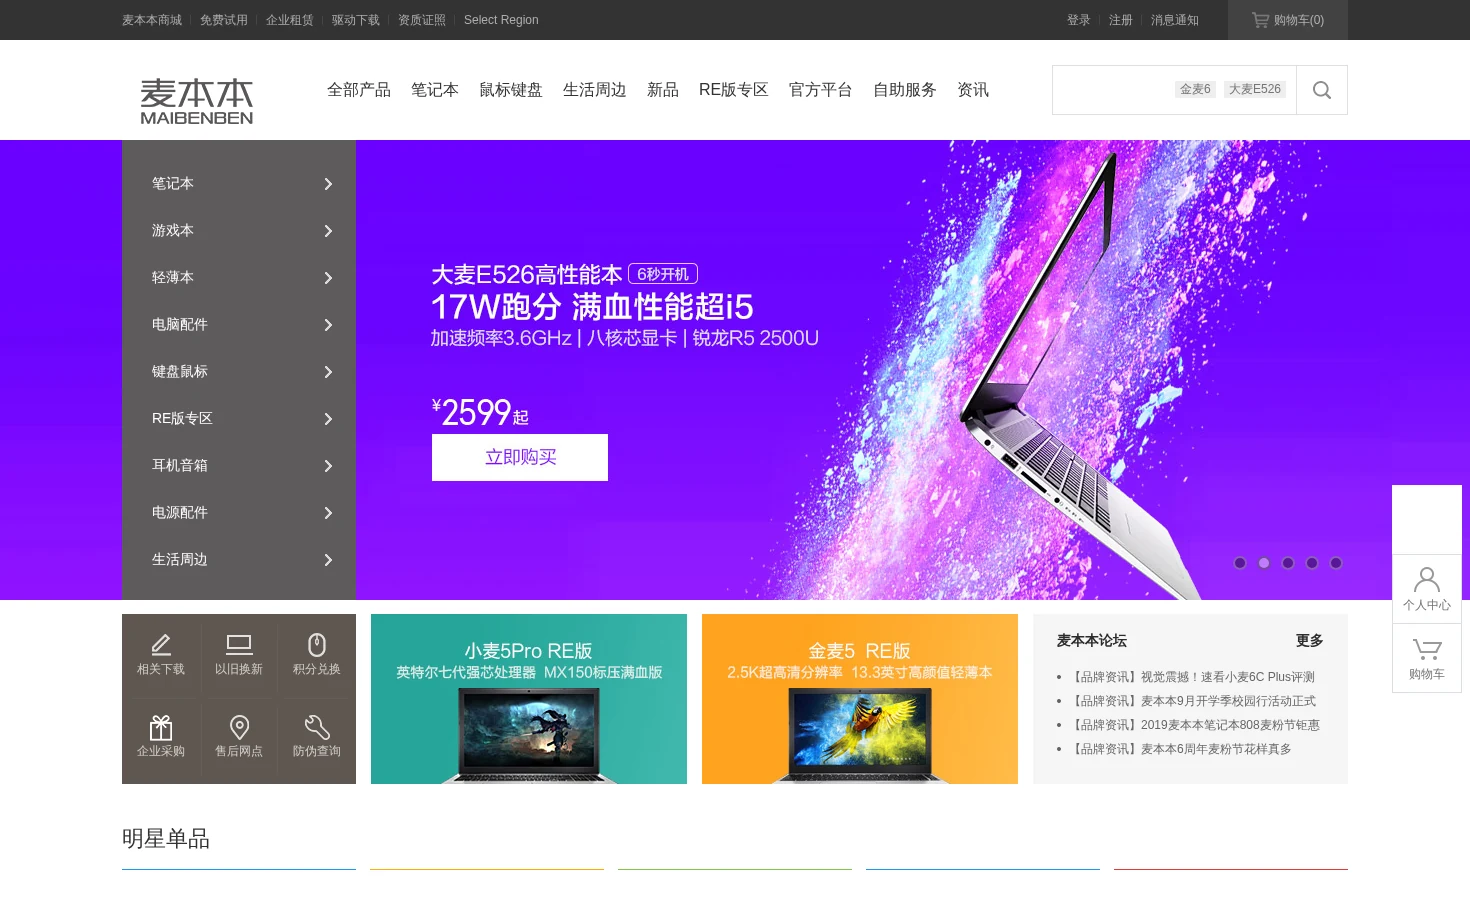Open 防伪查询 wrench icon
Viewport: 1470px width, 923px height.
(317, 737)
